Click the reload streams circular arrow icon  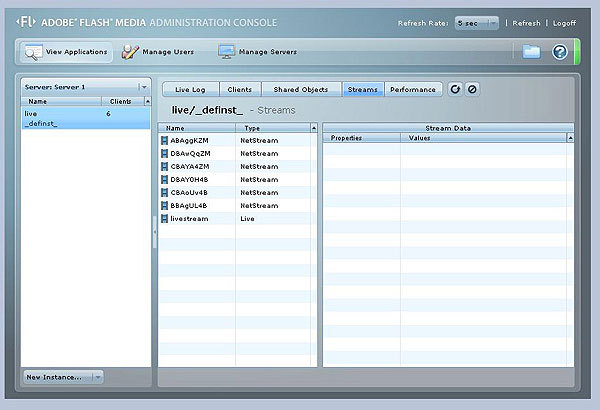tap(455, 89)
